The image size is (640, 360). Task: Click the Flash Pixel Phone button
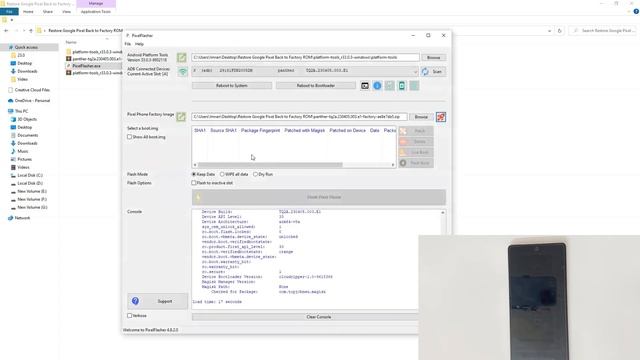tap(319, 197)
